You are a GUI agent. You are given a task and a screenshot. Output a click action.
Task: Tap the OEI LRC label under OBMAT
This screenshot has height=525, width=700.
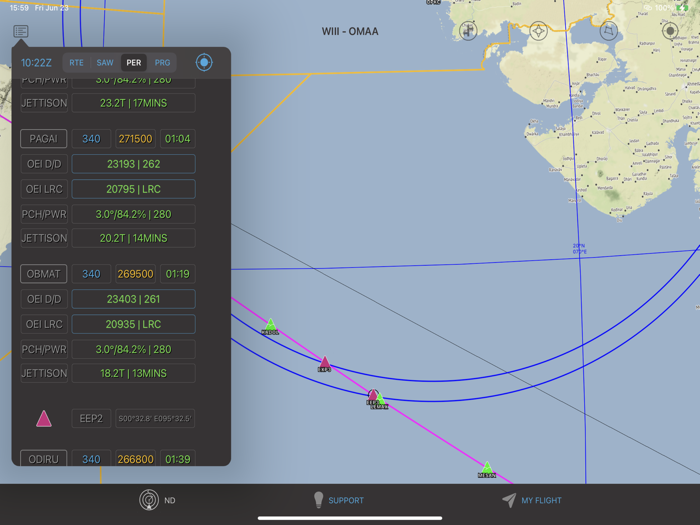[x=44, y=324]
